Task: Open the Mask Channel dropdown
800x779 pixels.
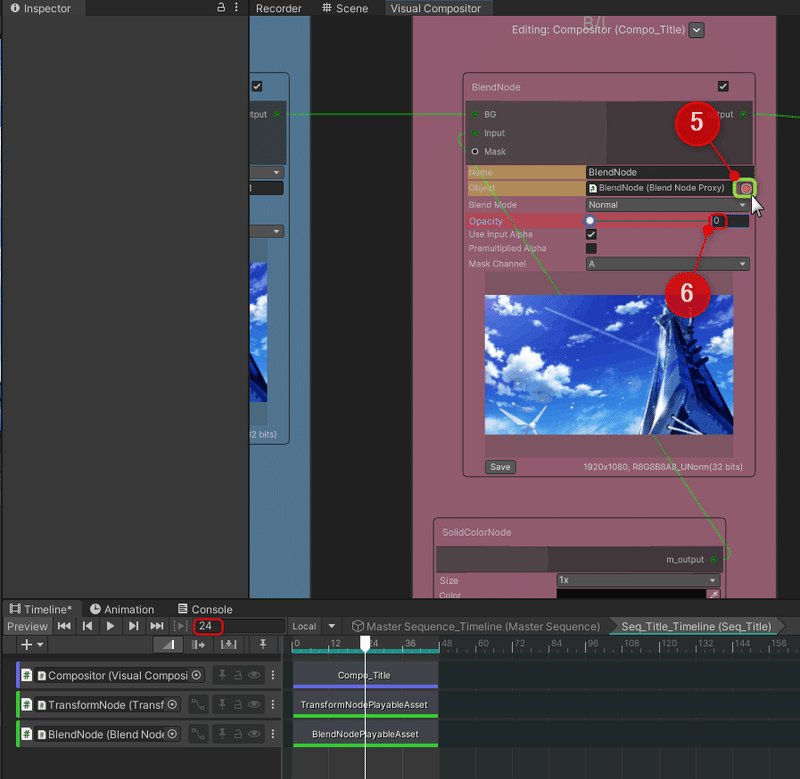Action: point(667,264)
